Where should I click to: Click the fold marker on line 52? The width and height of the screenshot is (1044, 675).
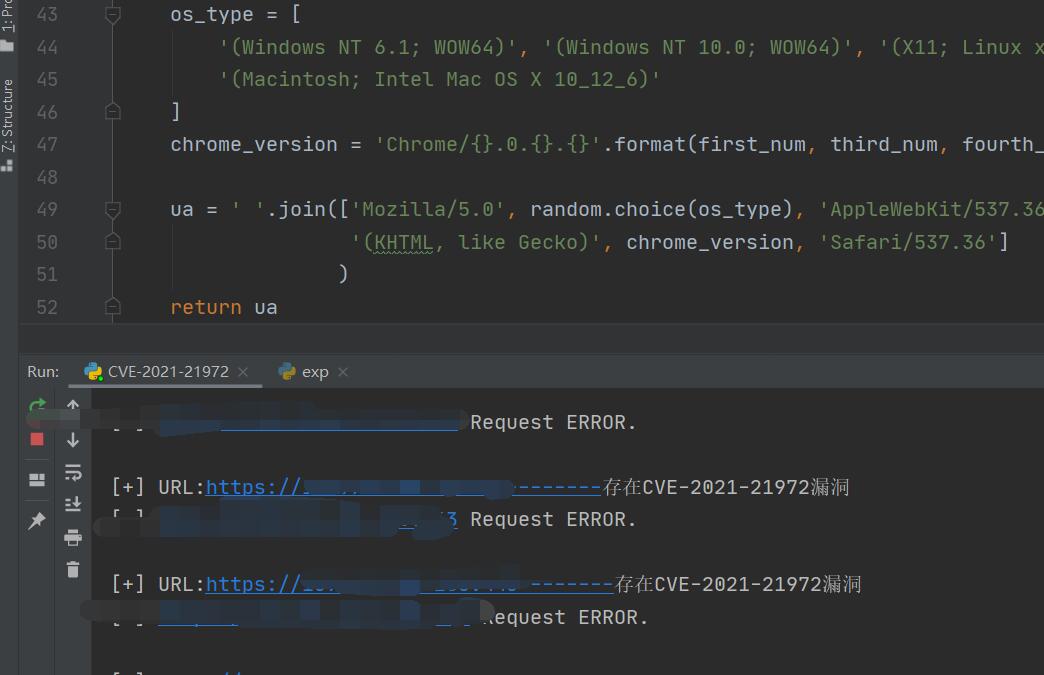[113, 306]
